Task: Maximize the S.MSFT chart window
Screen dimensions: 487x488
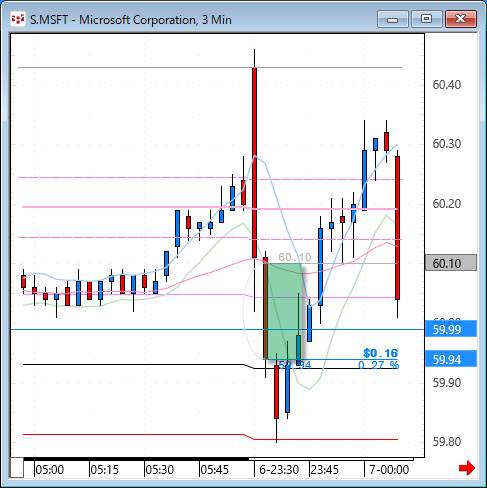Action: pyautogui.click(x=426, y=19)
